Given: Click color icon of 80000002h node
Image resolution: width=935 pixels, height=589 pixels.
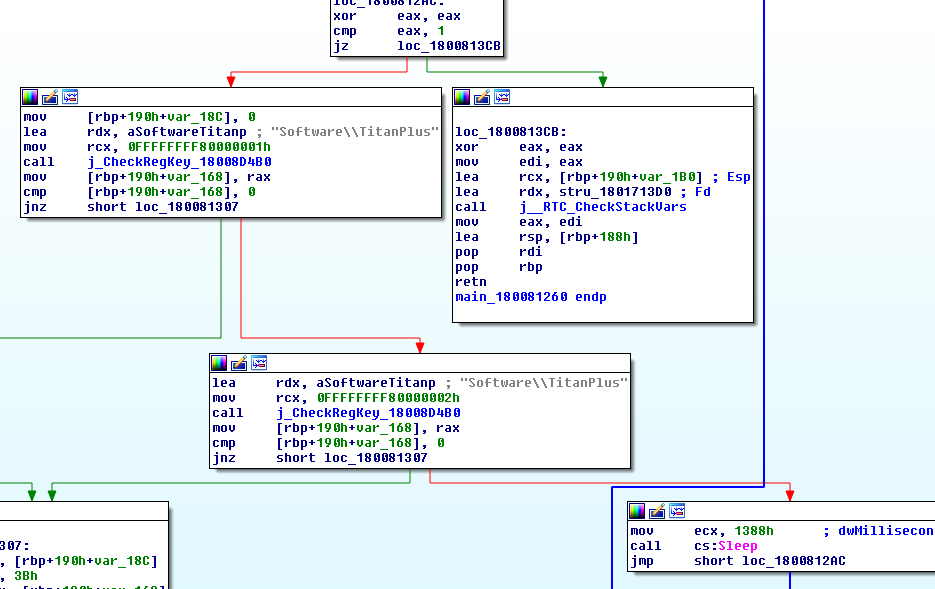Looking at the screenshot, I should tap(219, 363).
